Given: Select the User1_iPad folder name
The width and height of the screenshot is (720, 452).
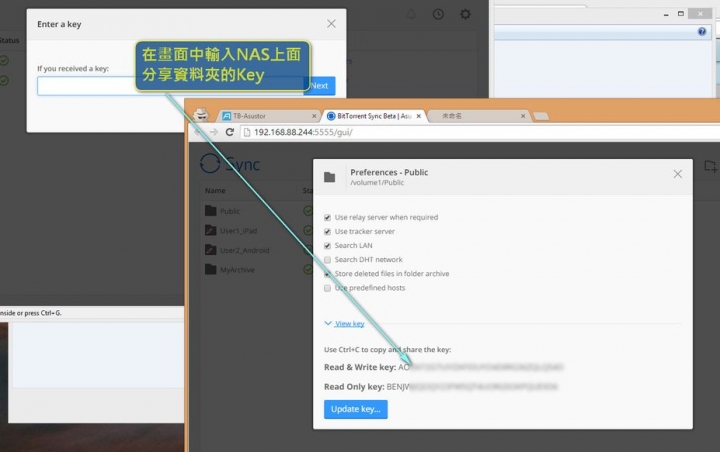Looking at the screenshot, I should coord(238,231).
